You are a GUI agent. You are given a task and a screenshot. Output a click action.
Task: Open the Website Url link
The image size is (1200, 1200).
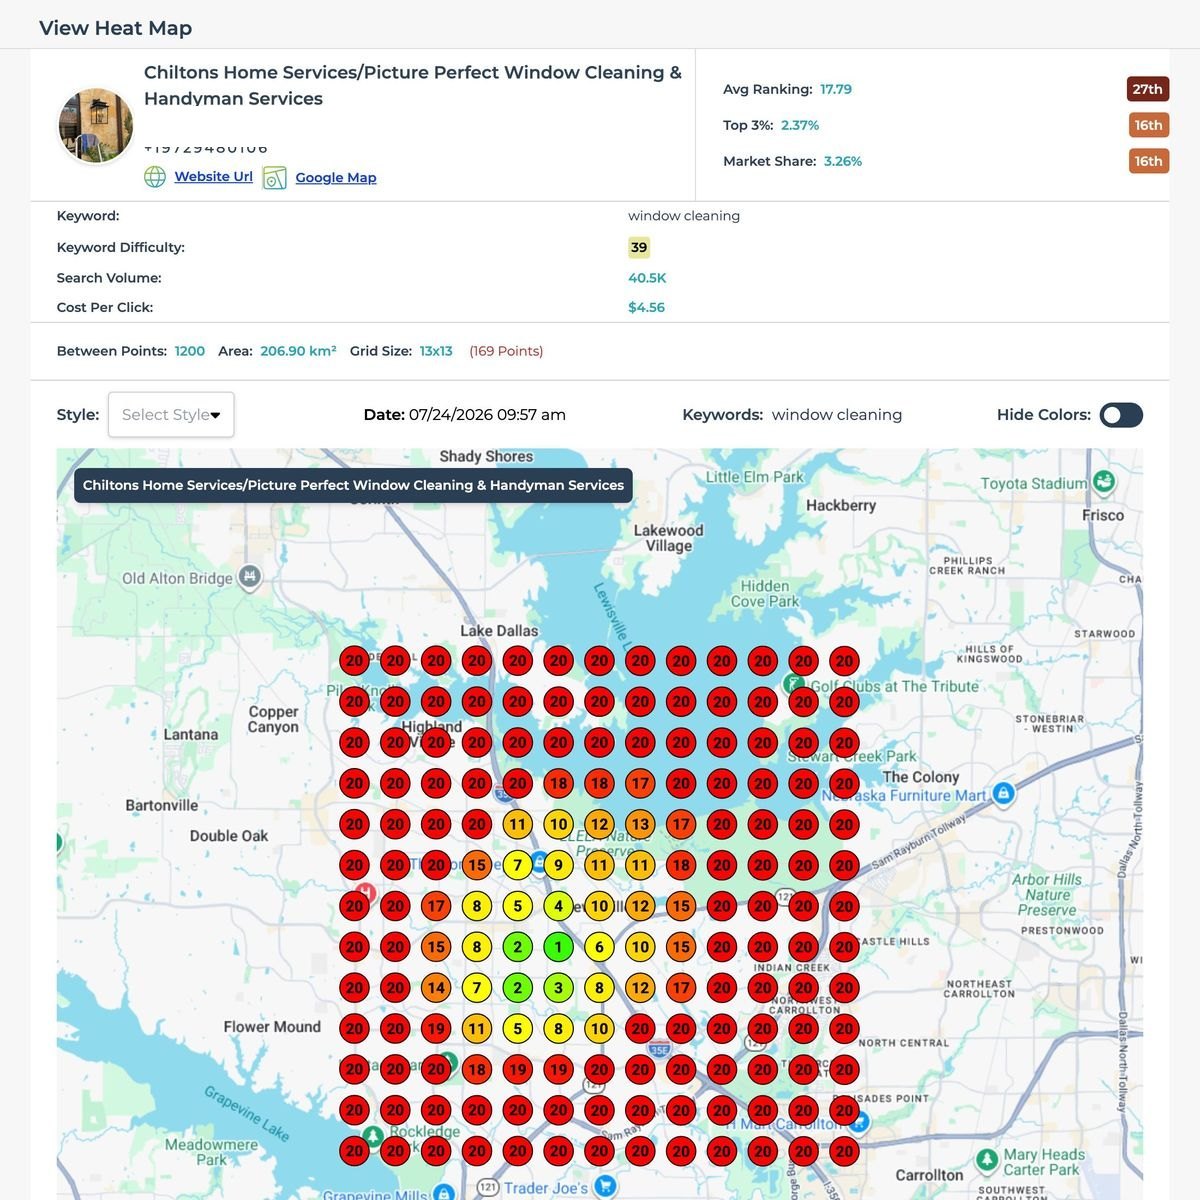[213, 176]
